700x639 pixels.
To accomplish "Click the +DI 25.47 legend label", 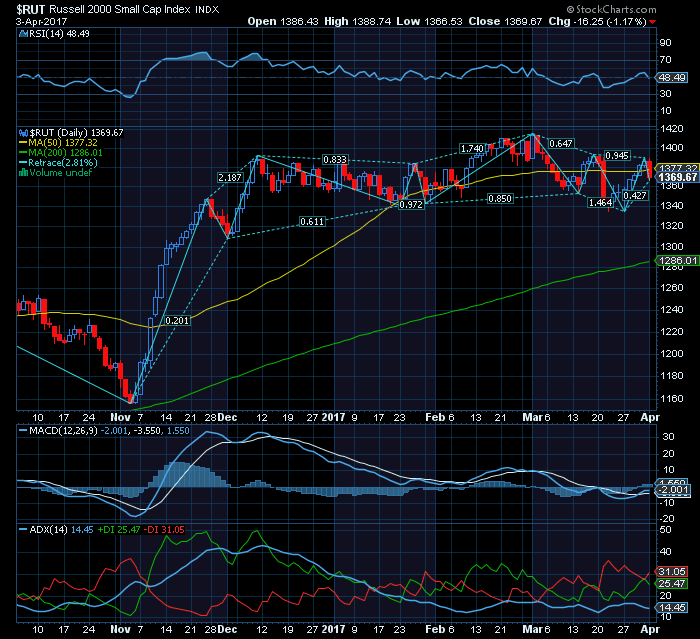I will (x=119, y=530).
